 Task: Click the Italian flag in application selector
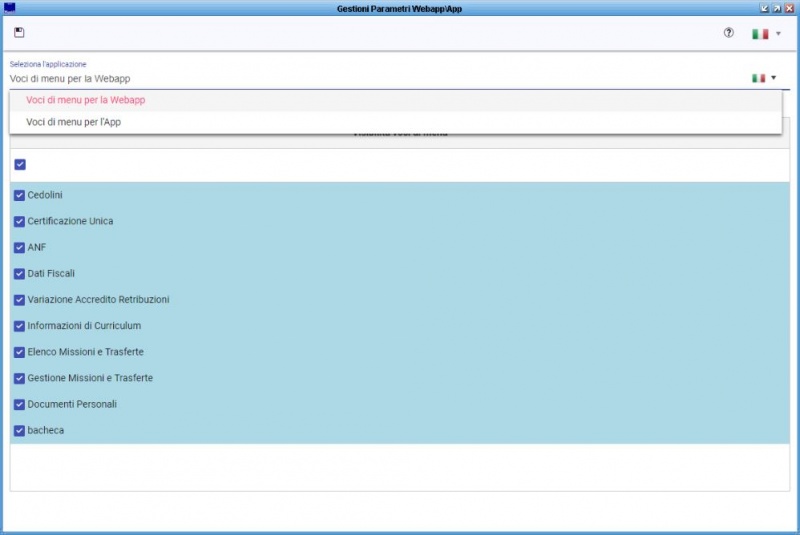tap(759, 78)
